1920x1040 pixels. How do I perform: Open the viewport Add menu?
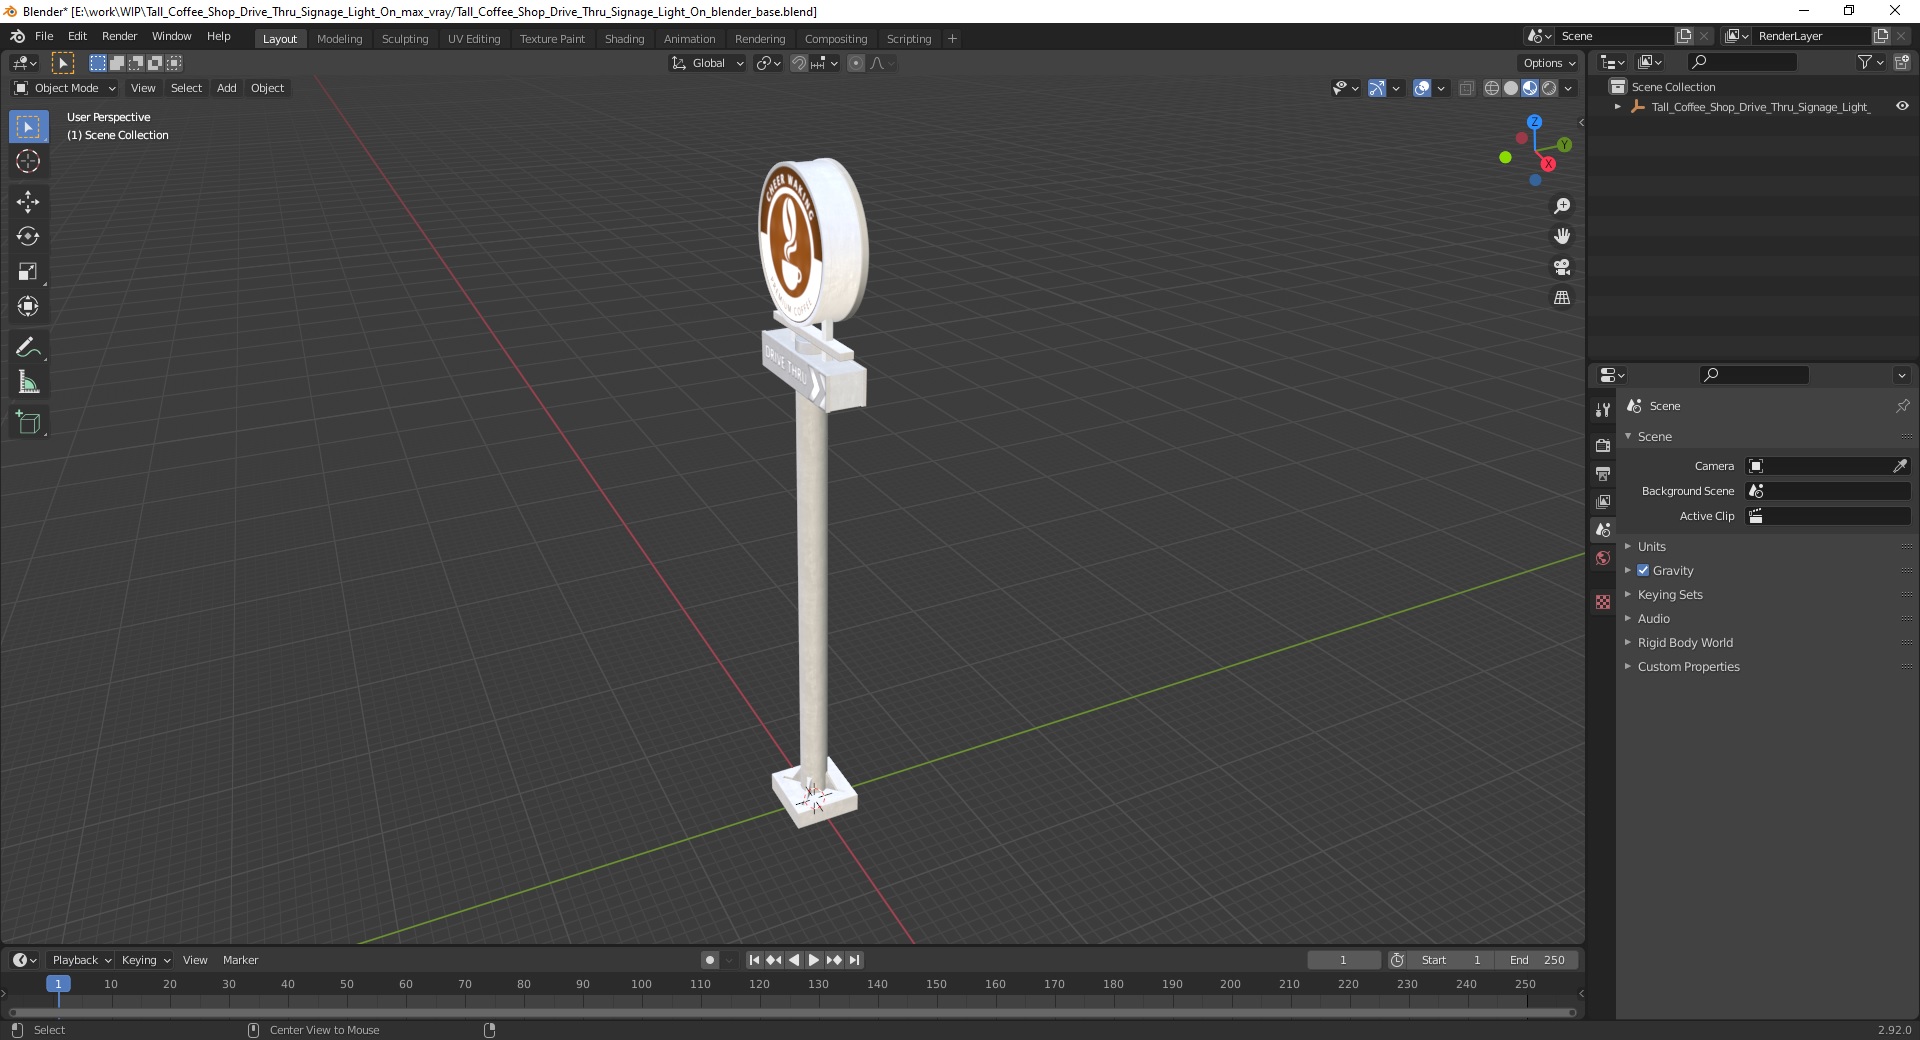[227, 88]
